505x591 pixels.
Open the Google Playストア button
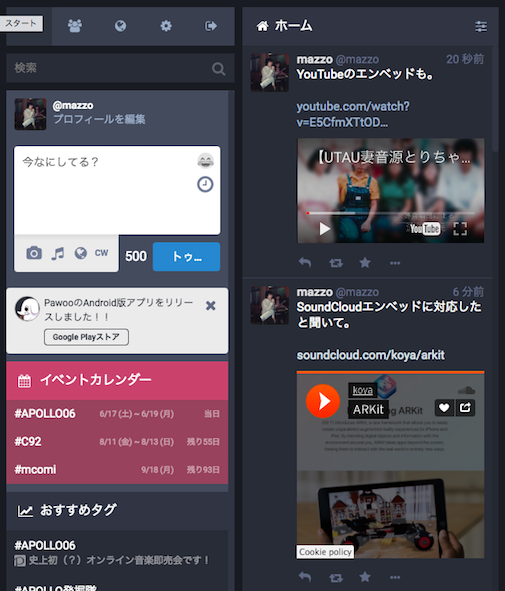click(x=86, y=337)
